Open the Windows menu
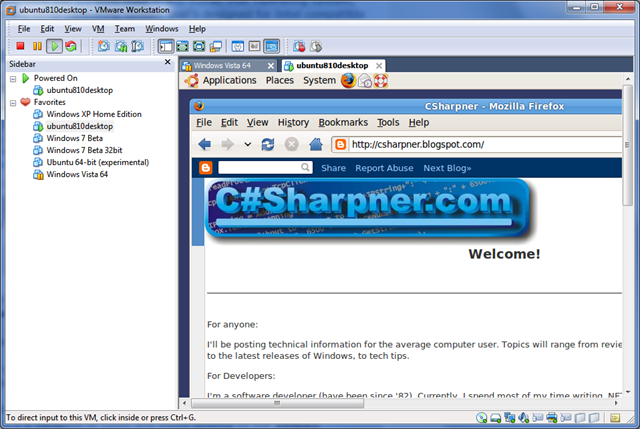640x429 pixels. 162,29
